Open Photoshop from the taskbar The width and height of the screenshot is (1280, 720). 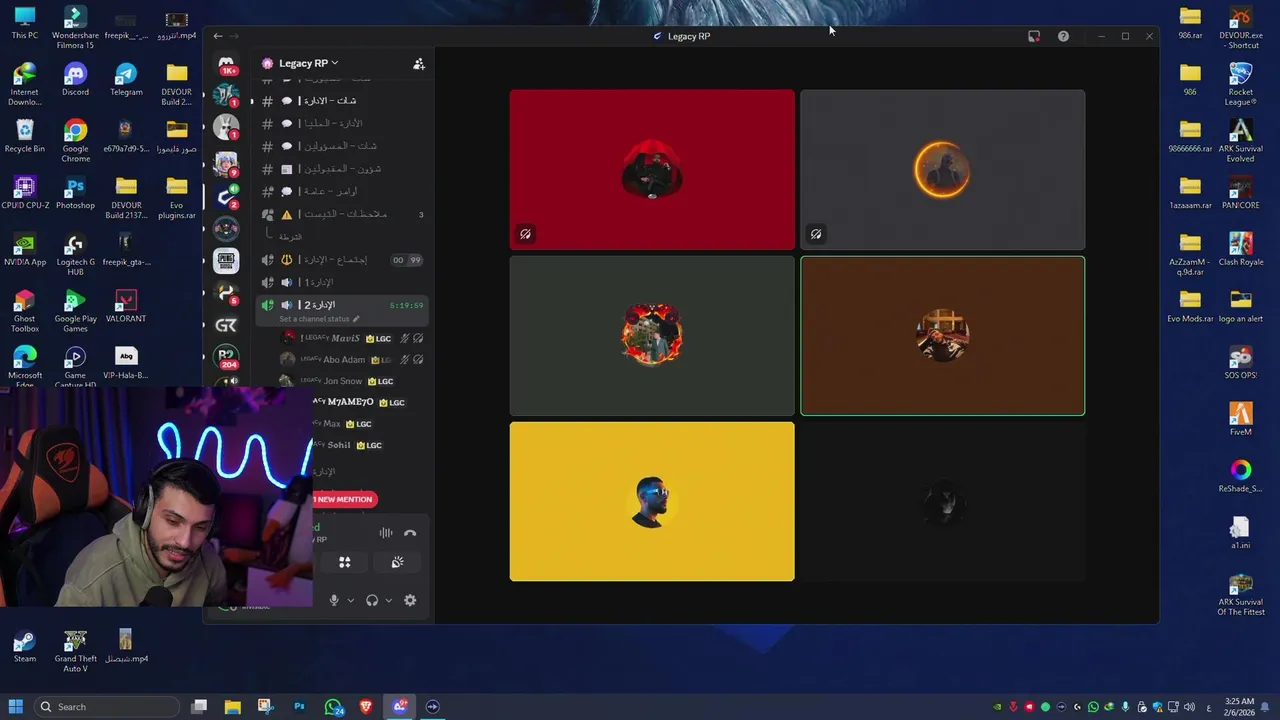pyautogui.click(x=299, y=707)
